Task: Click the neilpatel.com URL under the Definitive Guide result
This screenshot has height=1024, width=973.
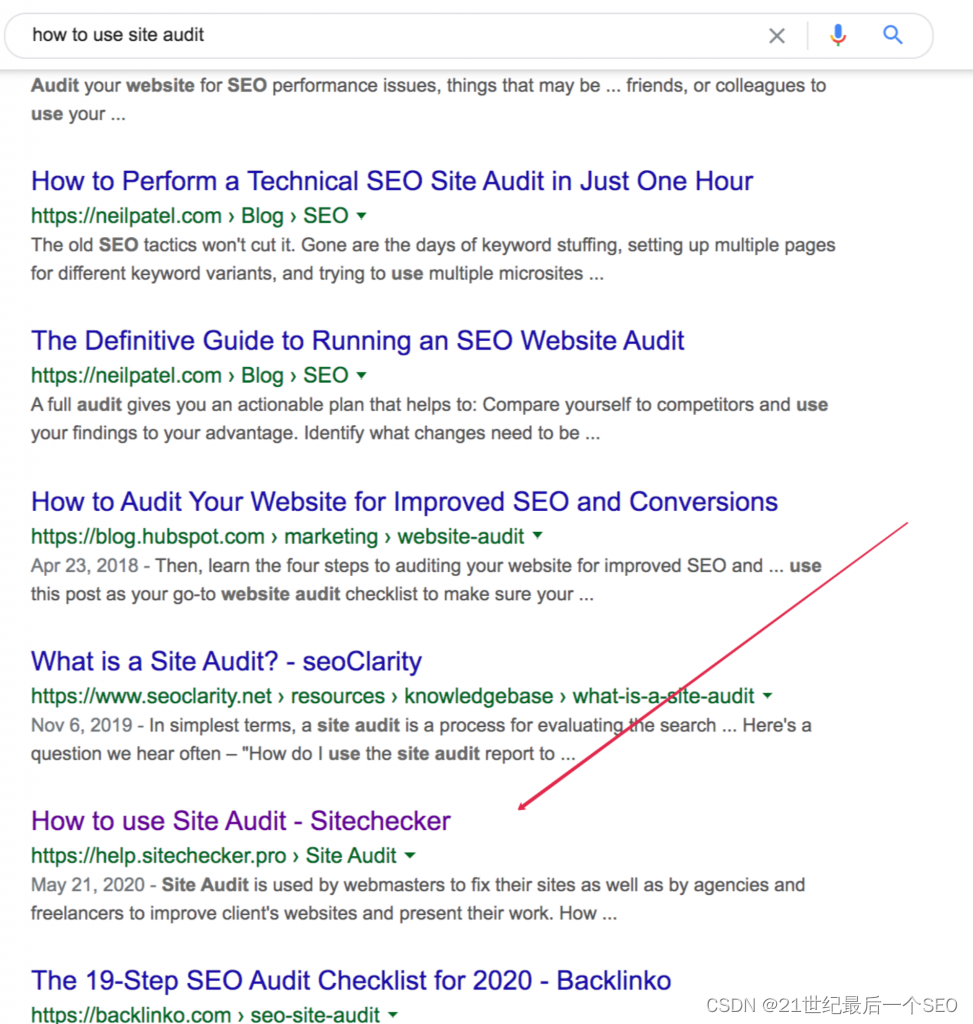Action: point(190,375)
